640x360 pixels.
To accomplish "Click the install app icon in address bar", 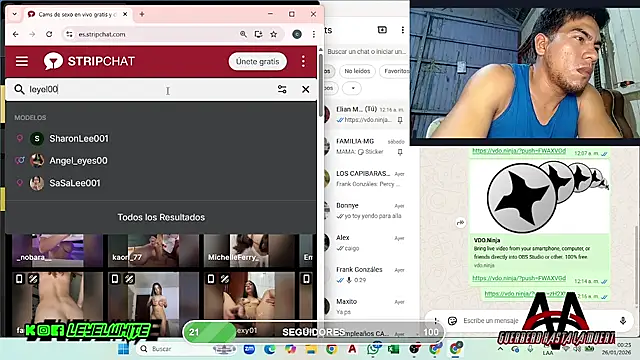I will pyautogui.click(x=258, y=34).
